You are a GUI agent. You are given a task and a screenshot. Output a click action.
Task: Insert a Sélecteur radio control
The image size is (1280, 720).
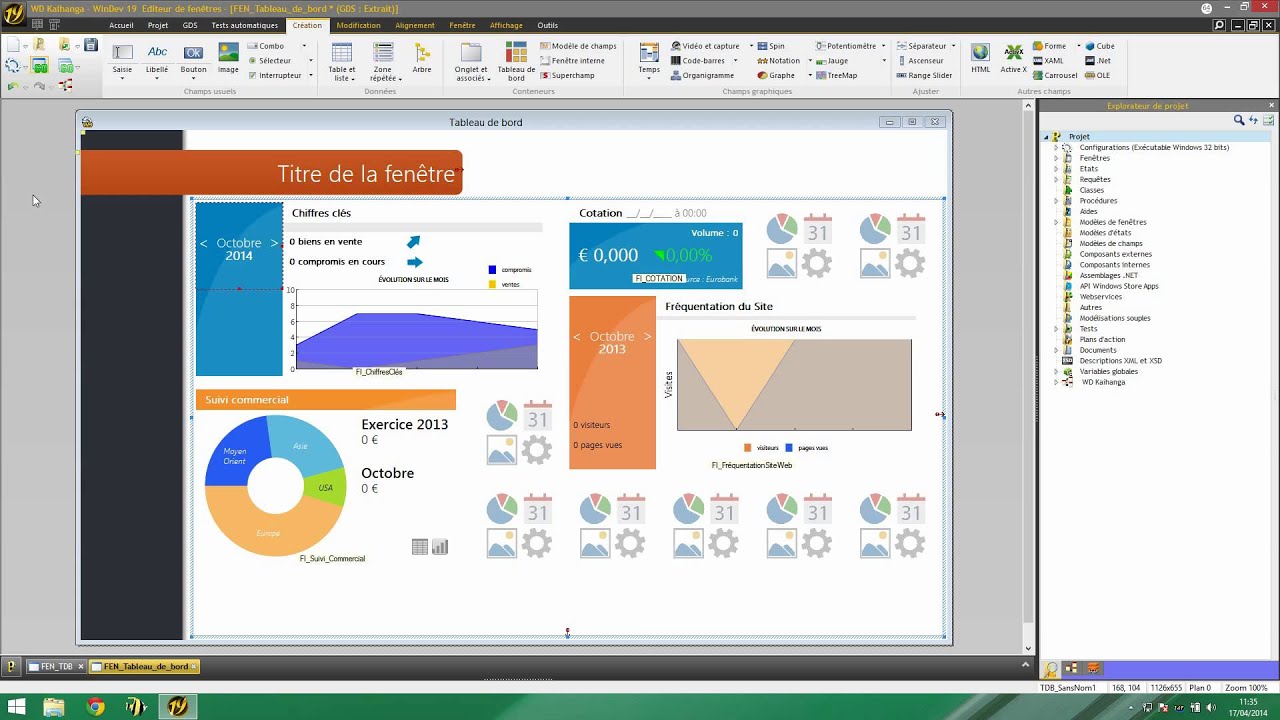pos(269,60)
